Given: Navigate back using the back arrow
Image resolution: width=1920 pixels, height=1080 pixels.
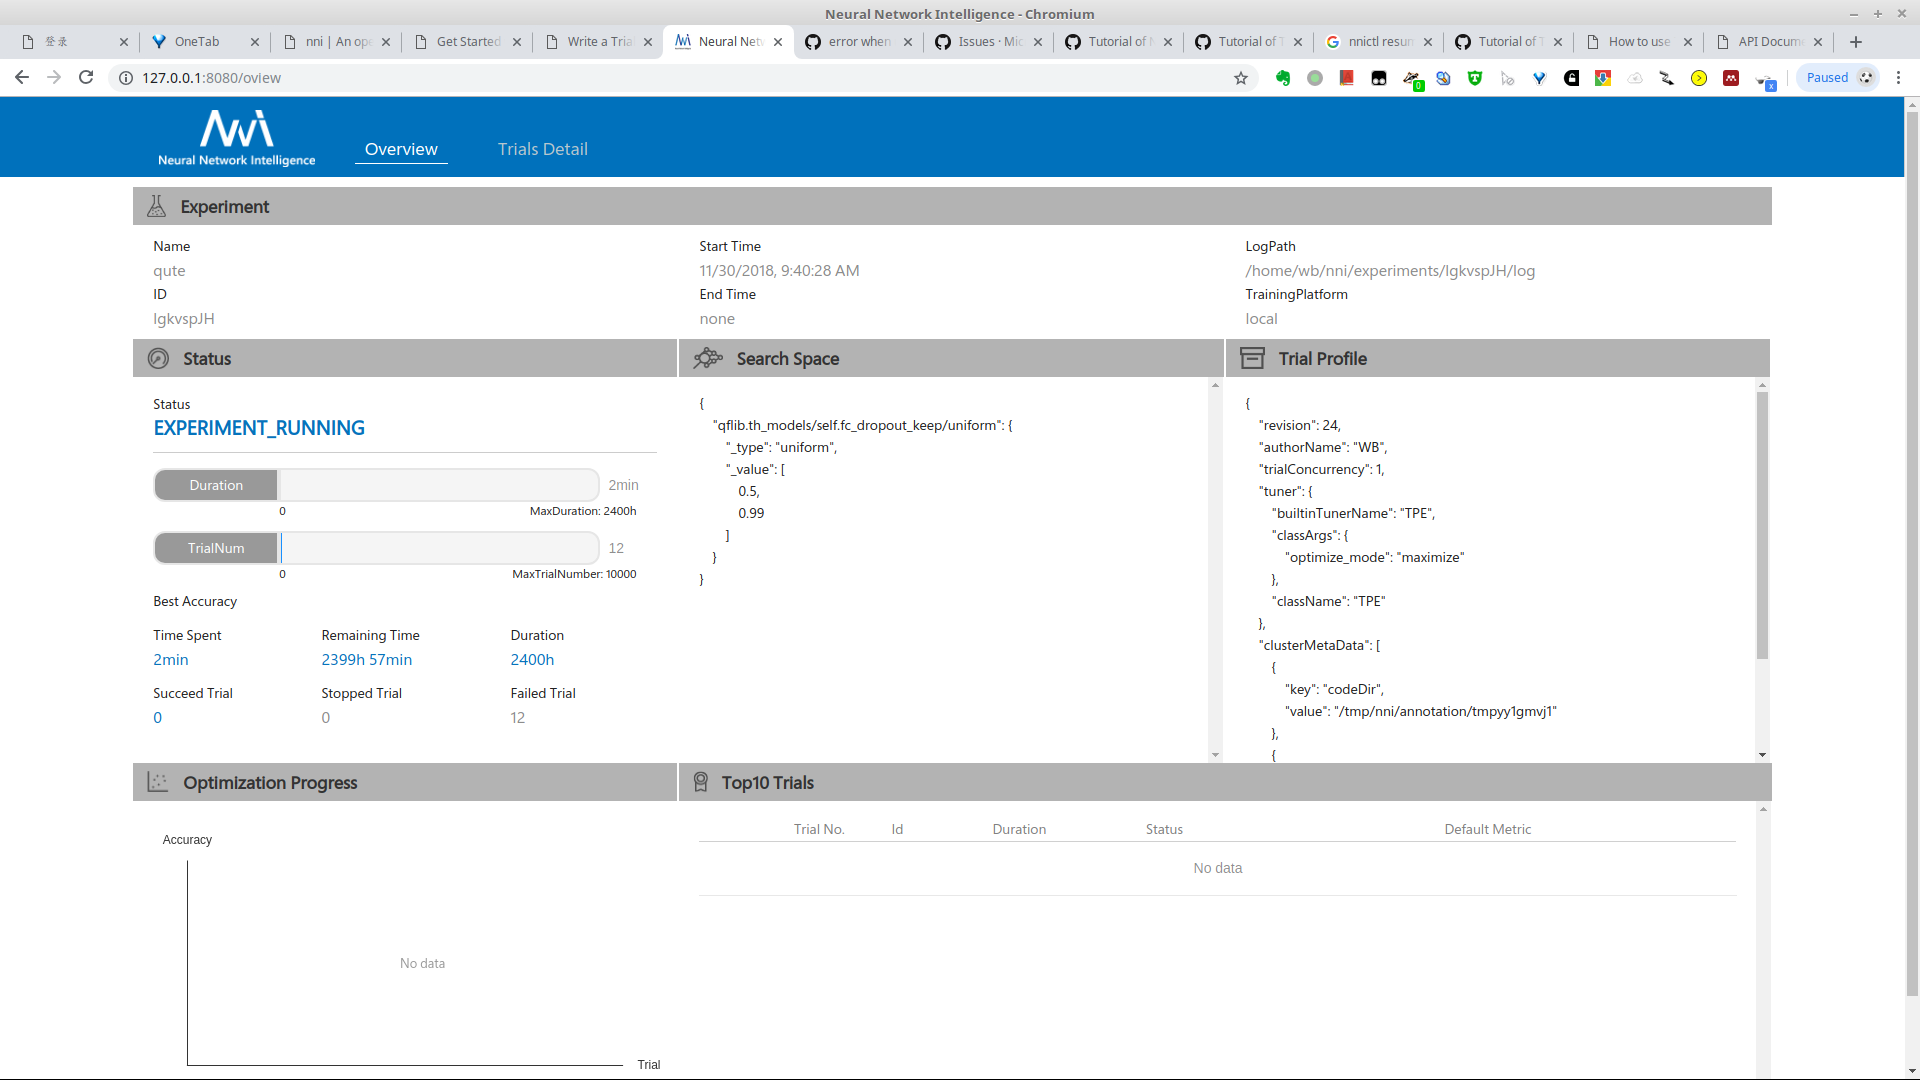Looking at the screenshot, I should [x=21, y=77].
